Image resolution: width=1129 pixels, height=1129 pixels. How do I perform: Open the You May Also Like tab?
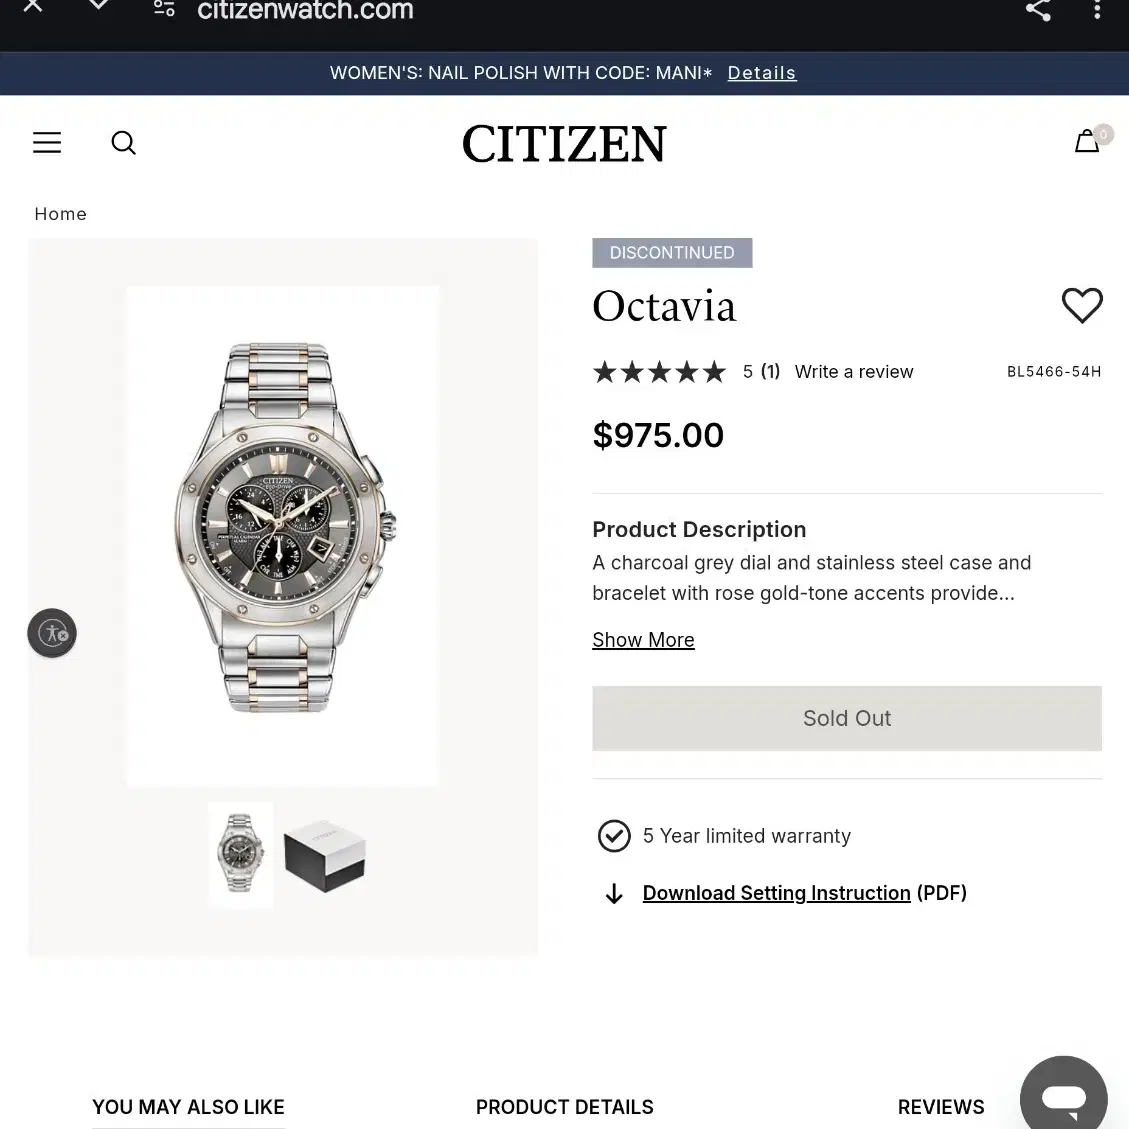[188, 1107]
